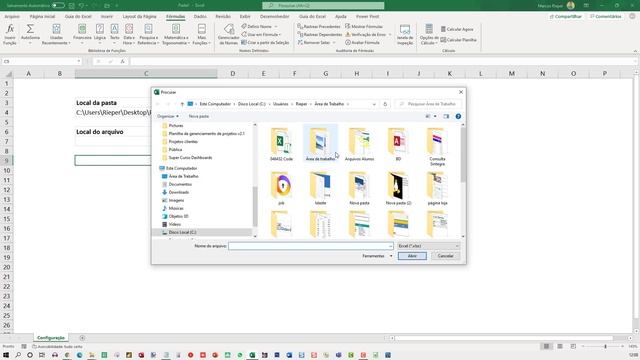640x360 pixels.
Task: Open the Ferramentas dropdown
Action: (x=377, y=256)
